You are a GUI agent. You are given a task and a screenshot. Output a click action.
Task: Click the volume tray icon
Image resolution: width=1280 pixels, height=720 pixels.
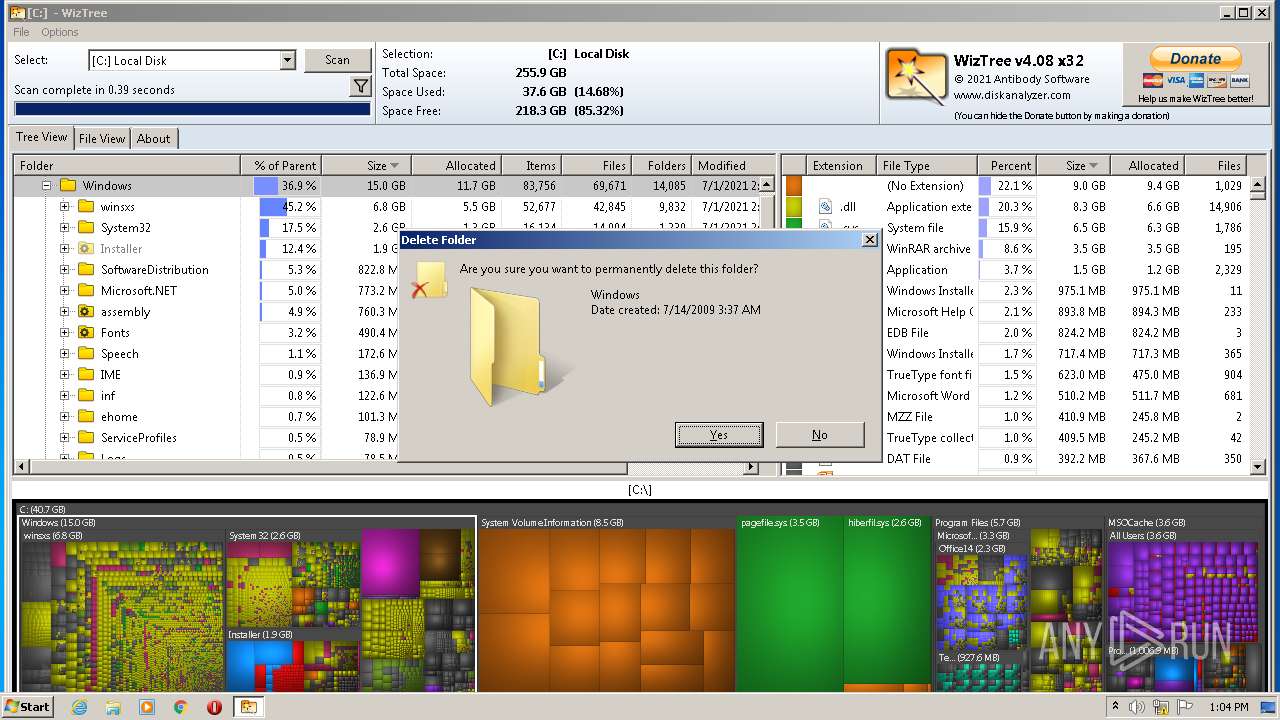pyautogui.click(x=1137, y=707)
